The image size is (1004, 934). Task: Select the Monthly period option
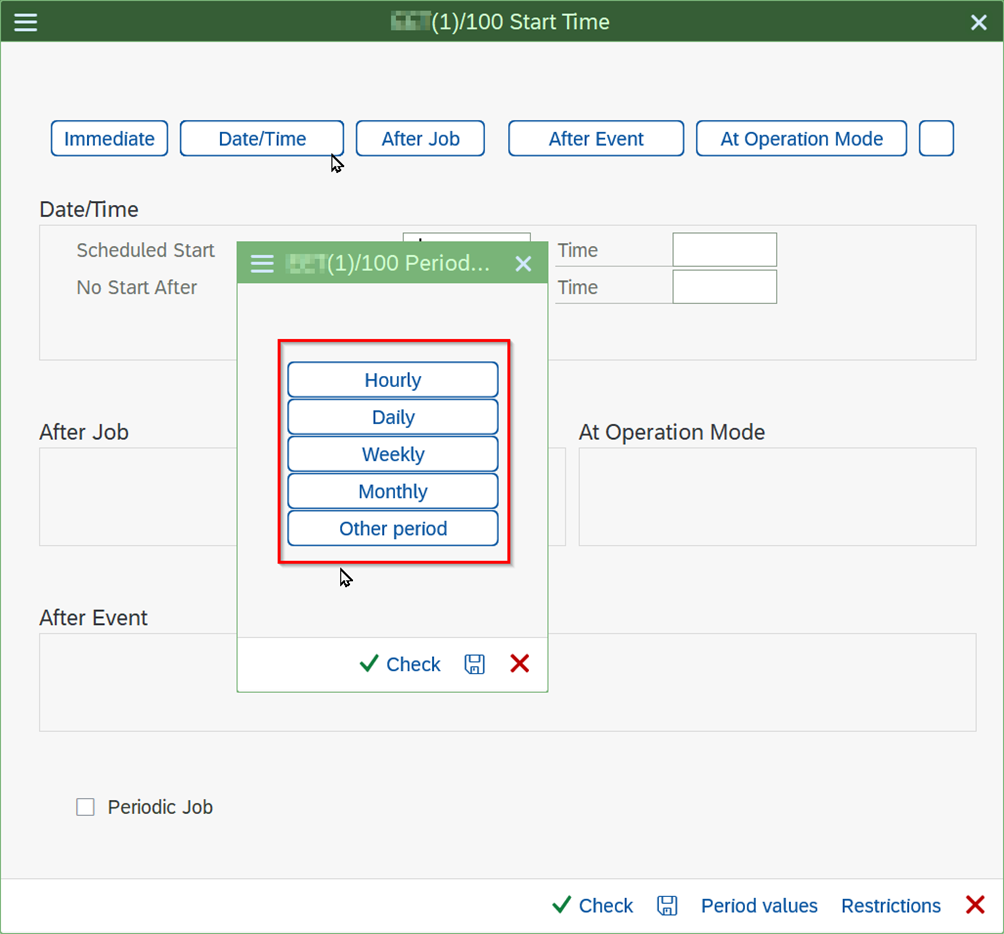(x=393, y=491)
